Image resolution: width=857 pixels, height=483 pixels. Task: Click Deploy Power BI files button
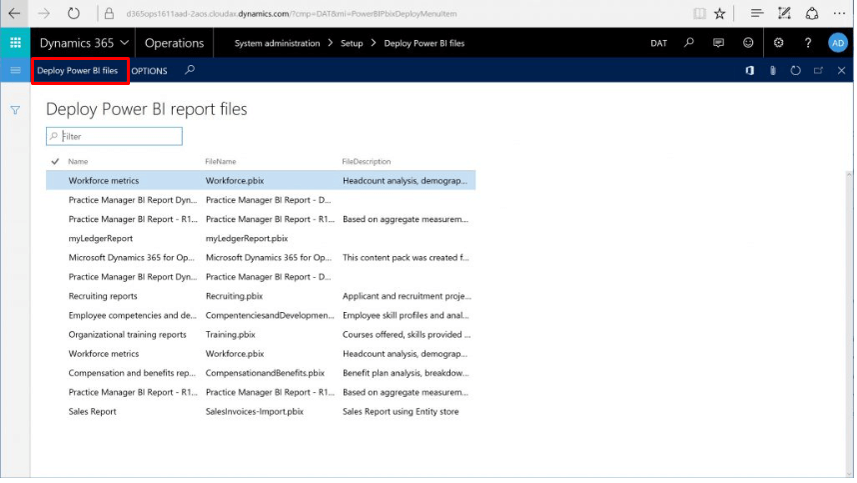pyautogui.click(x=80, y=70)
